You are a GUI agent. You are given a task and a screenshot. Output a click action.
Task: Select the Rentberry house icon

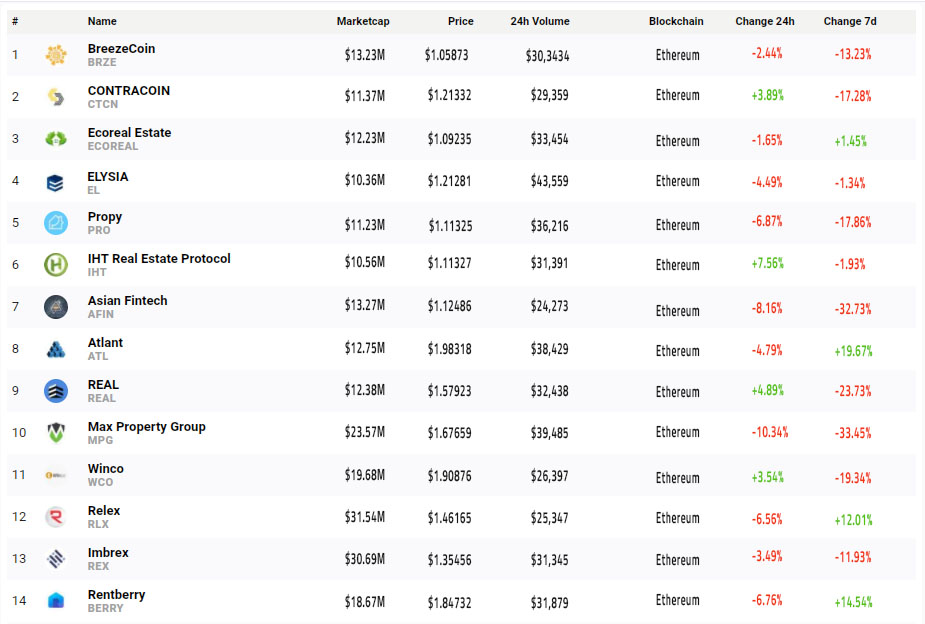(x=56, y=601)
